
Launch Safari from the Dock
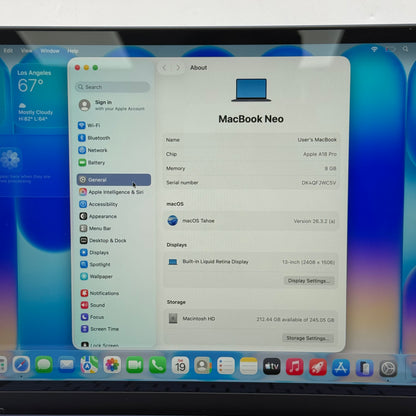click(21, 365)
